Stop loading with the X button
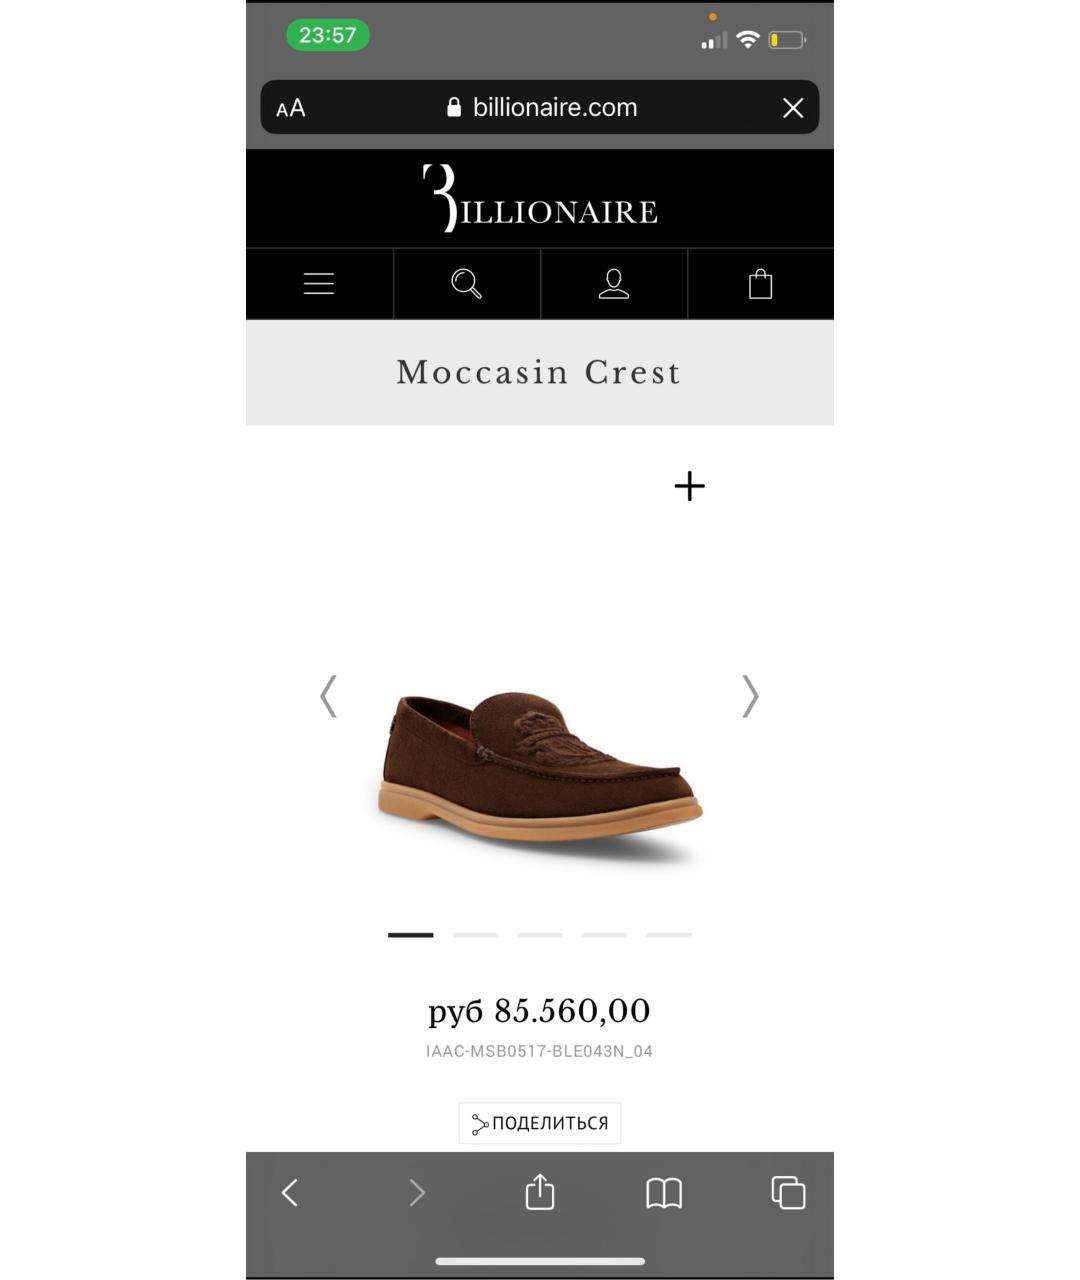The width and height of the screenshot is (1080, 1280). tap(793, 108)
